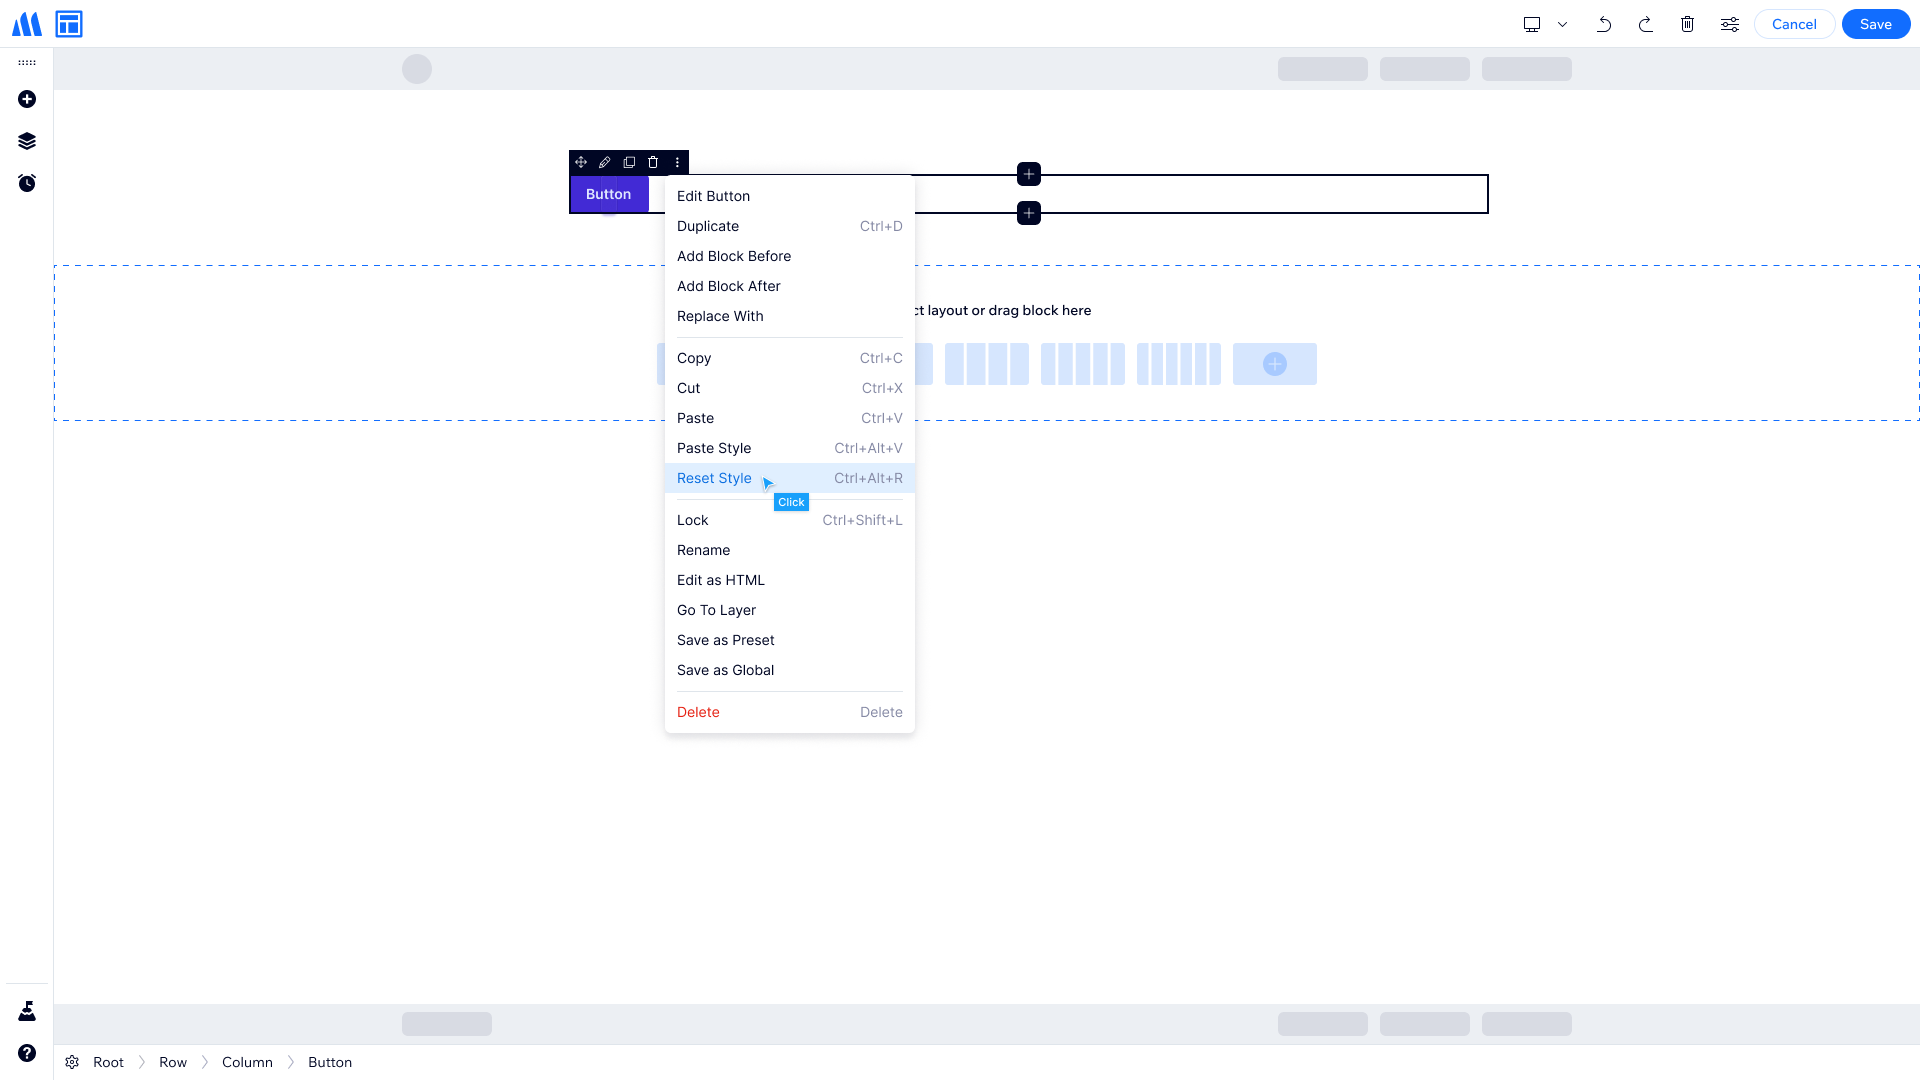Select Column in the breadcrumb path
Viewport: 1920px width, 1080px height.
point(247,1062)
